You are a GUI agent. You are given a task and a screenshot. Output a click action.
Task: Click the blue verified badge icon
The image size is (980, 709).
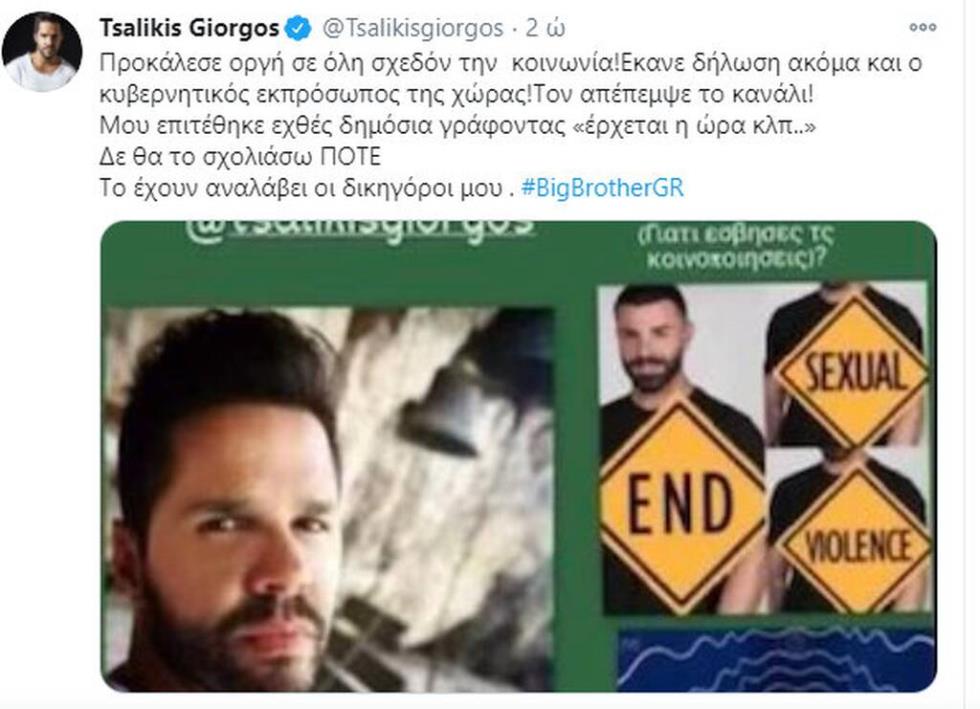(299, 28)
